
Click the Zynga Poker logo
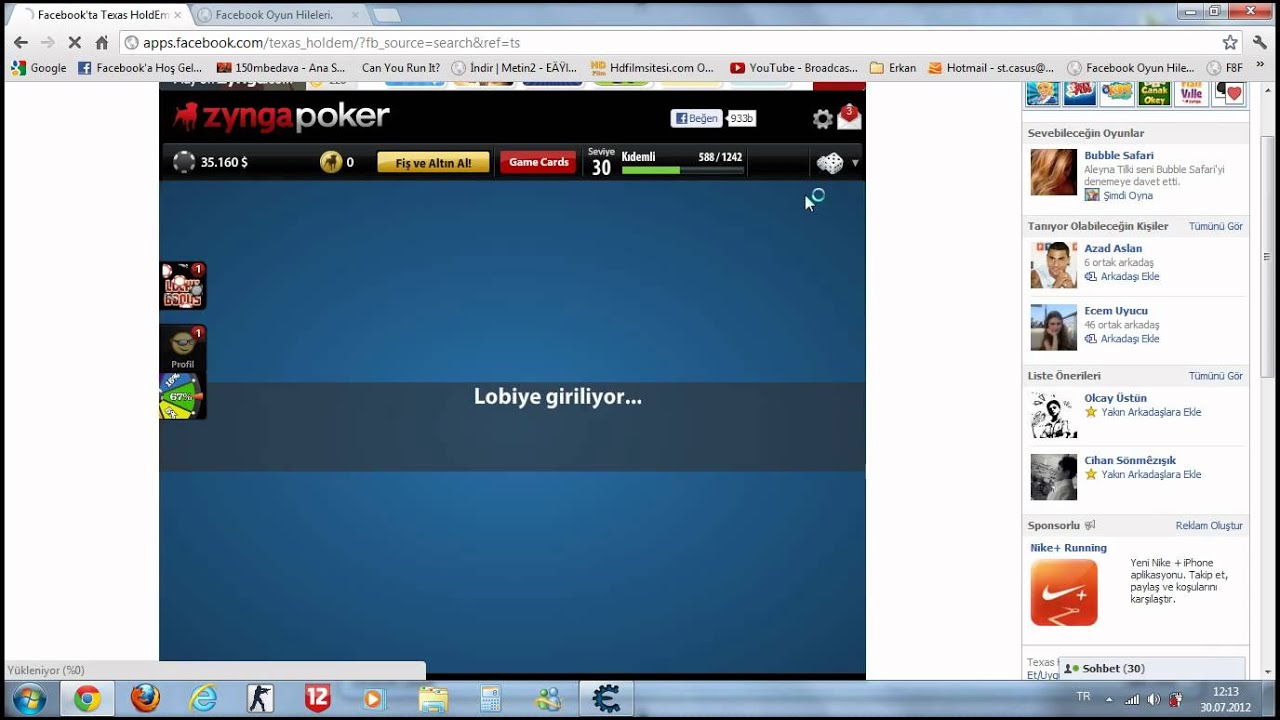(x=281, y=117)
